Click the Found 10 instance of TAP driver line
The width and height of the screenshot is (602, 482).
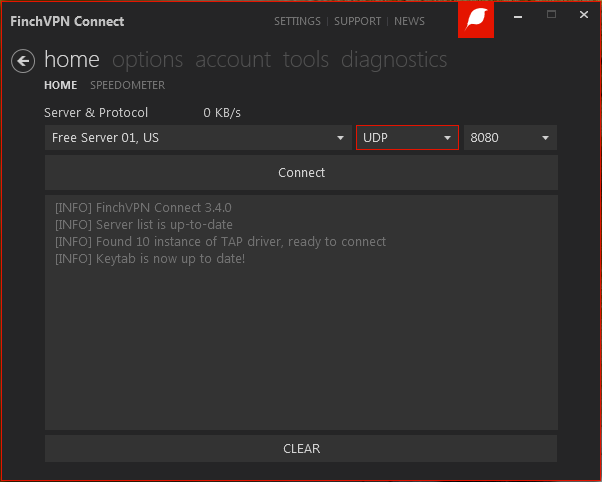(x=220, y=242)
